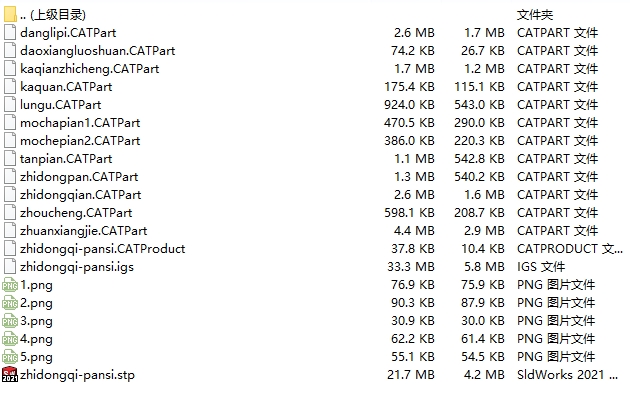Open the .. (上级目录) entry
This screenshot has width=630, height=400.
[53, 15]
